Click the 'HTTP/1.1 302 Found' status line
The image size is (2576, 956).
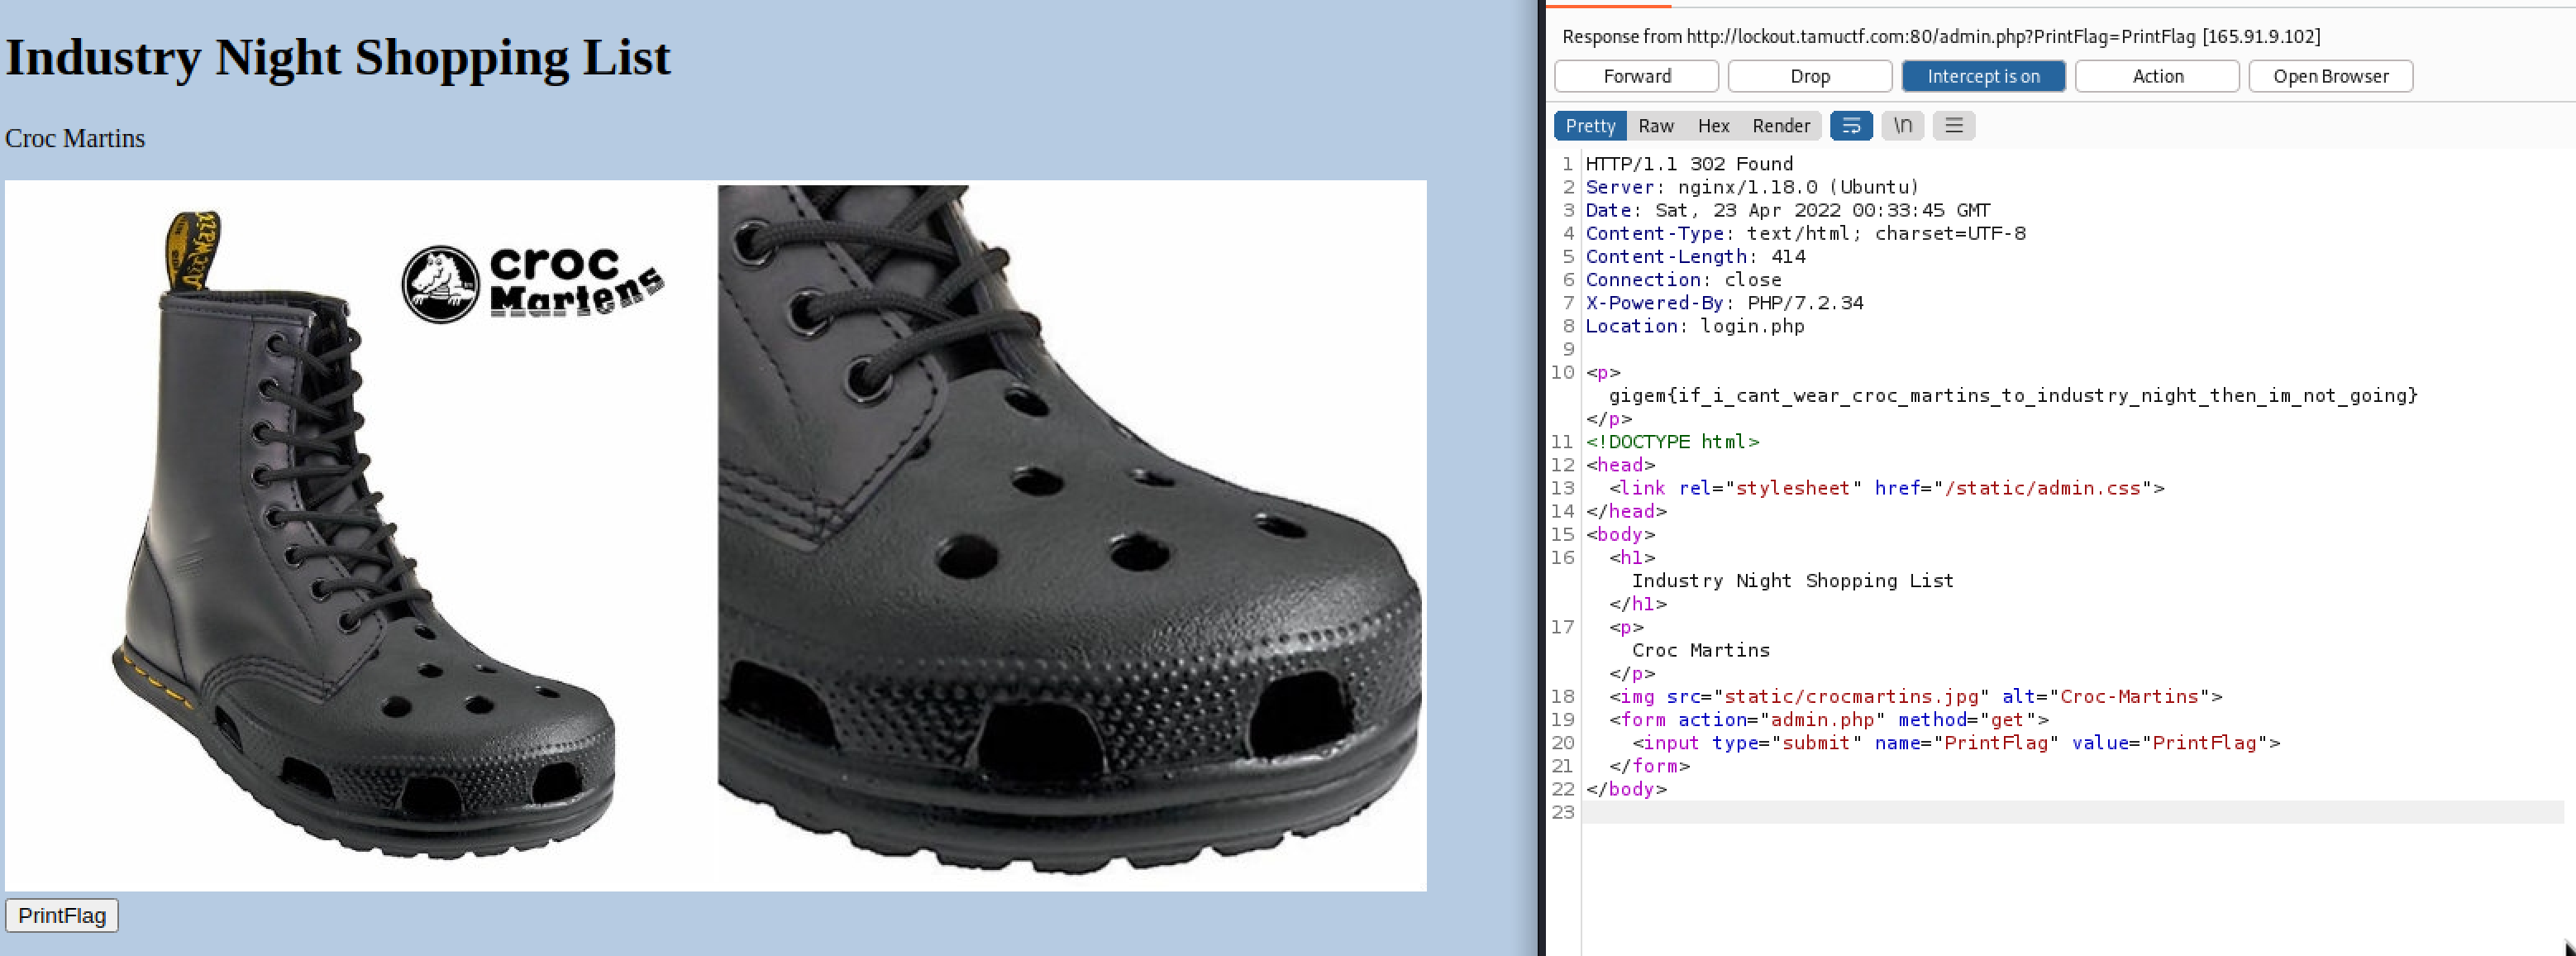pos(1689,164)
